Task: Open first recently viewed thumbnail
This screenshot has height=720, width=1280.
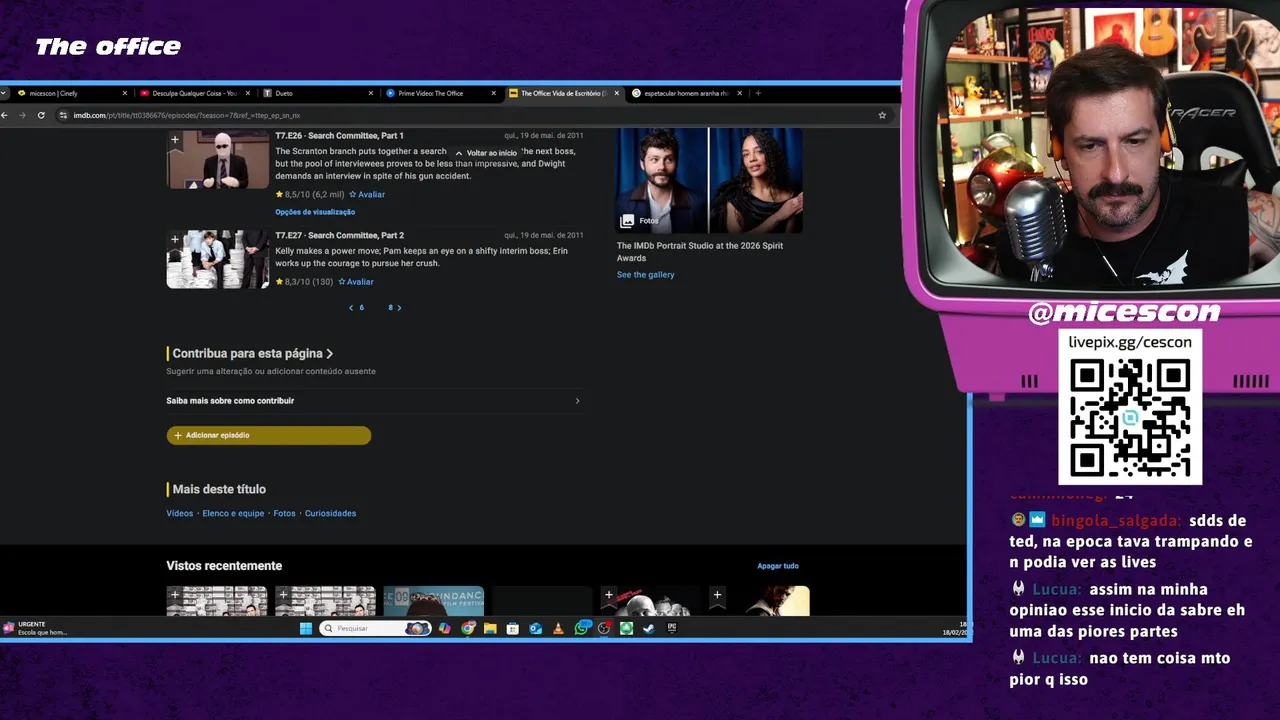Action: (x=217, y=601)
